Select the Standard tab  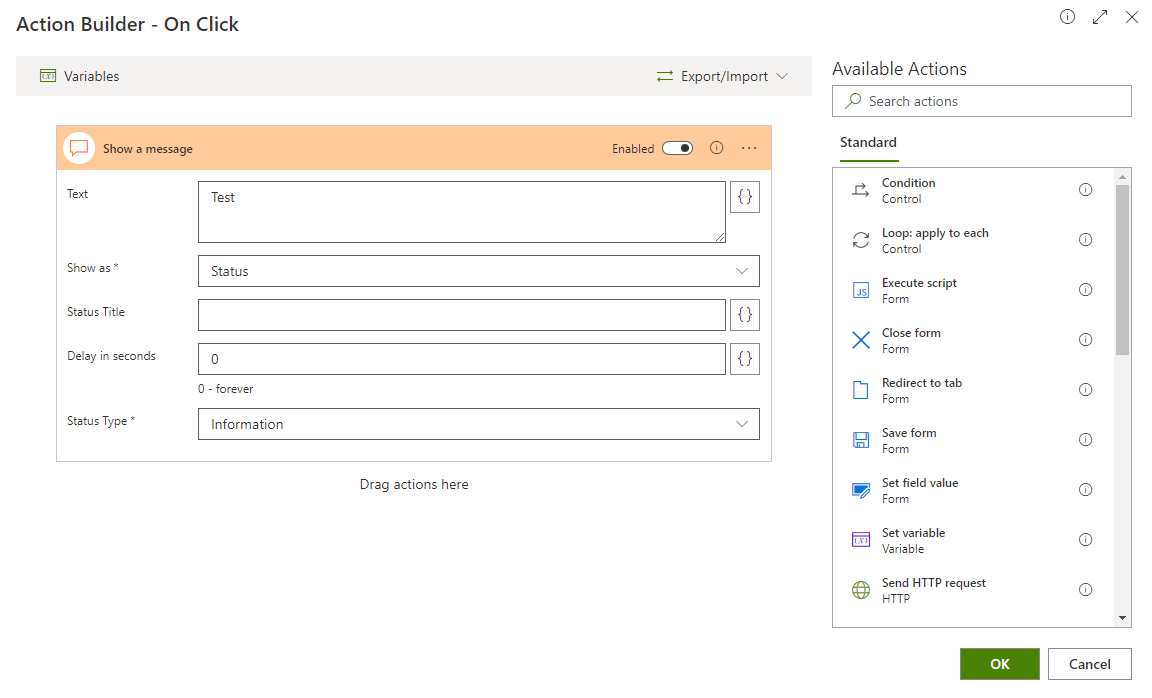coord(868,142)
